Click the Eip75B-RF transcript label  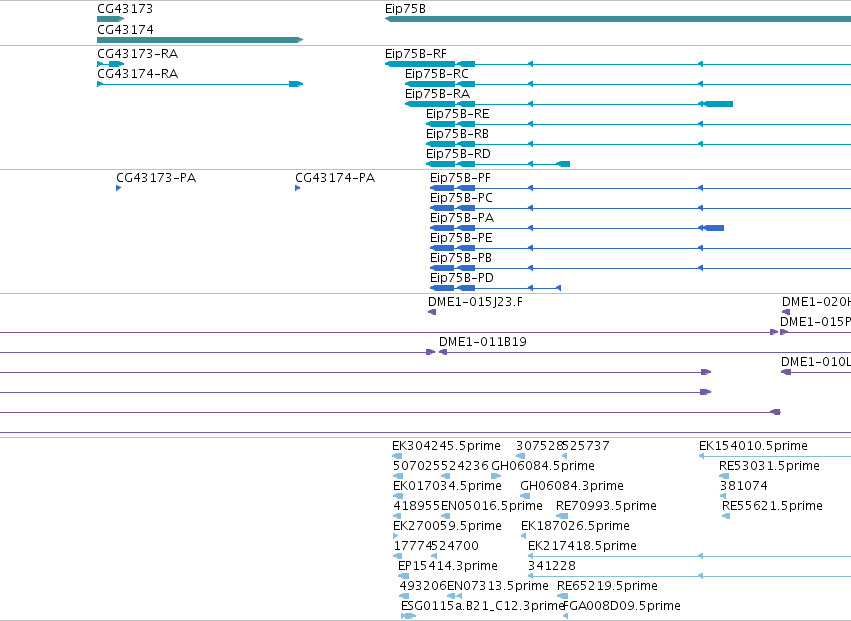pos(416,54)
